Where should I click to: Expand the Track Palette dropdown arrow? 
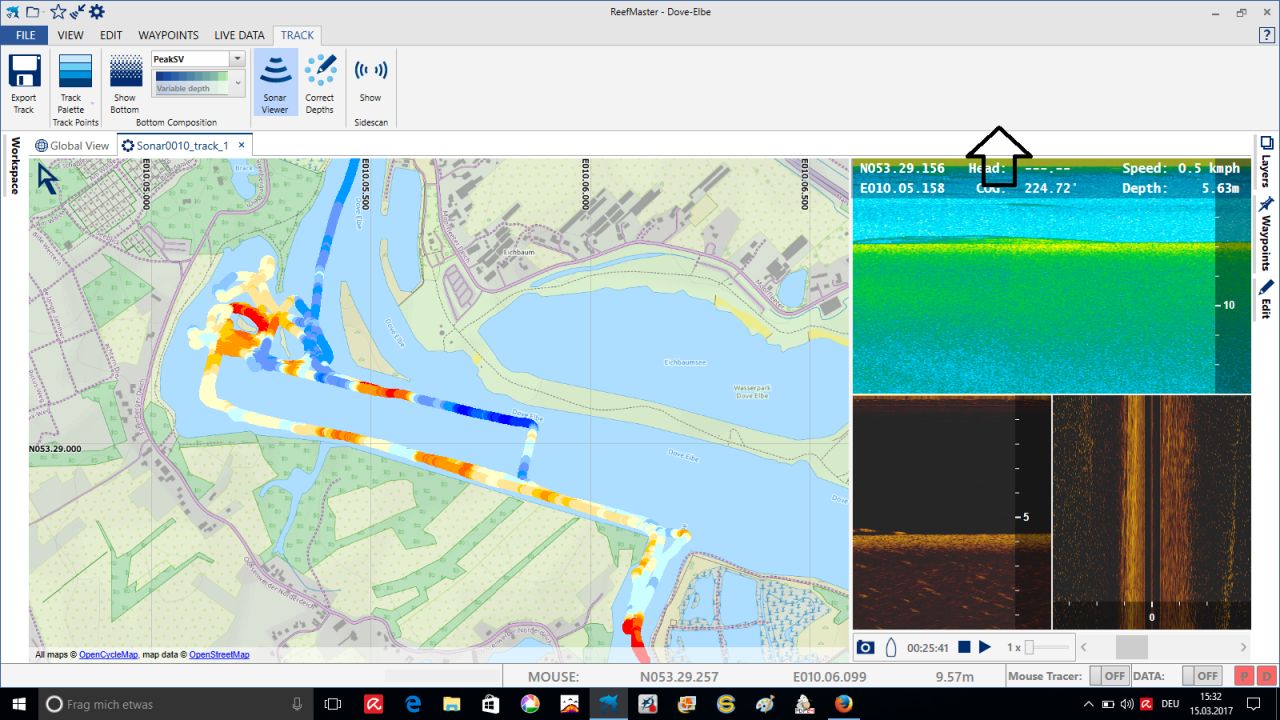(93, 103)
